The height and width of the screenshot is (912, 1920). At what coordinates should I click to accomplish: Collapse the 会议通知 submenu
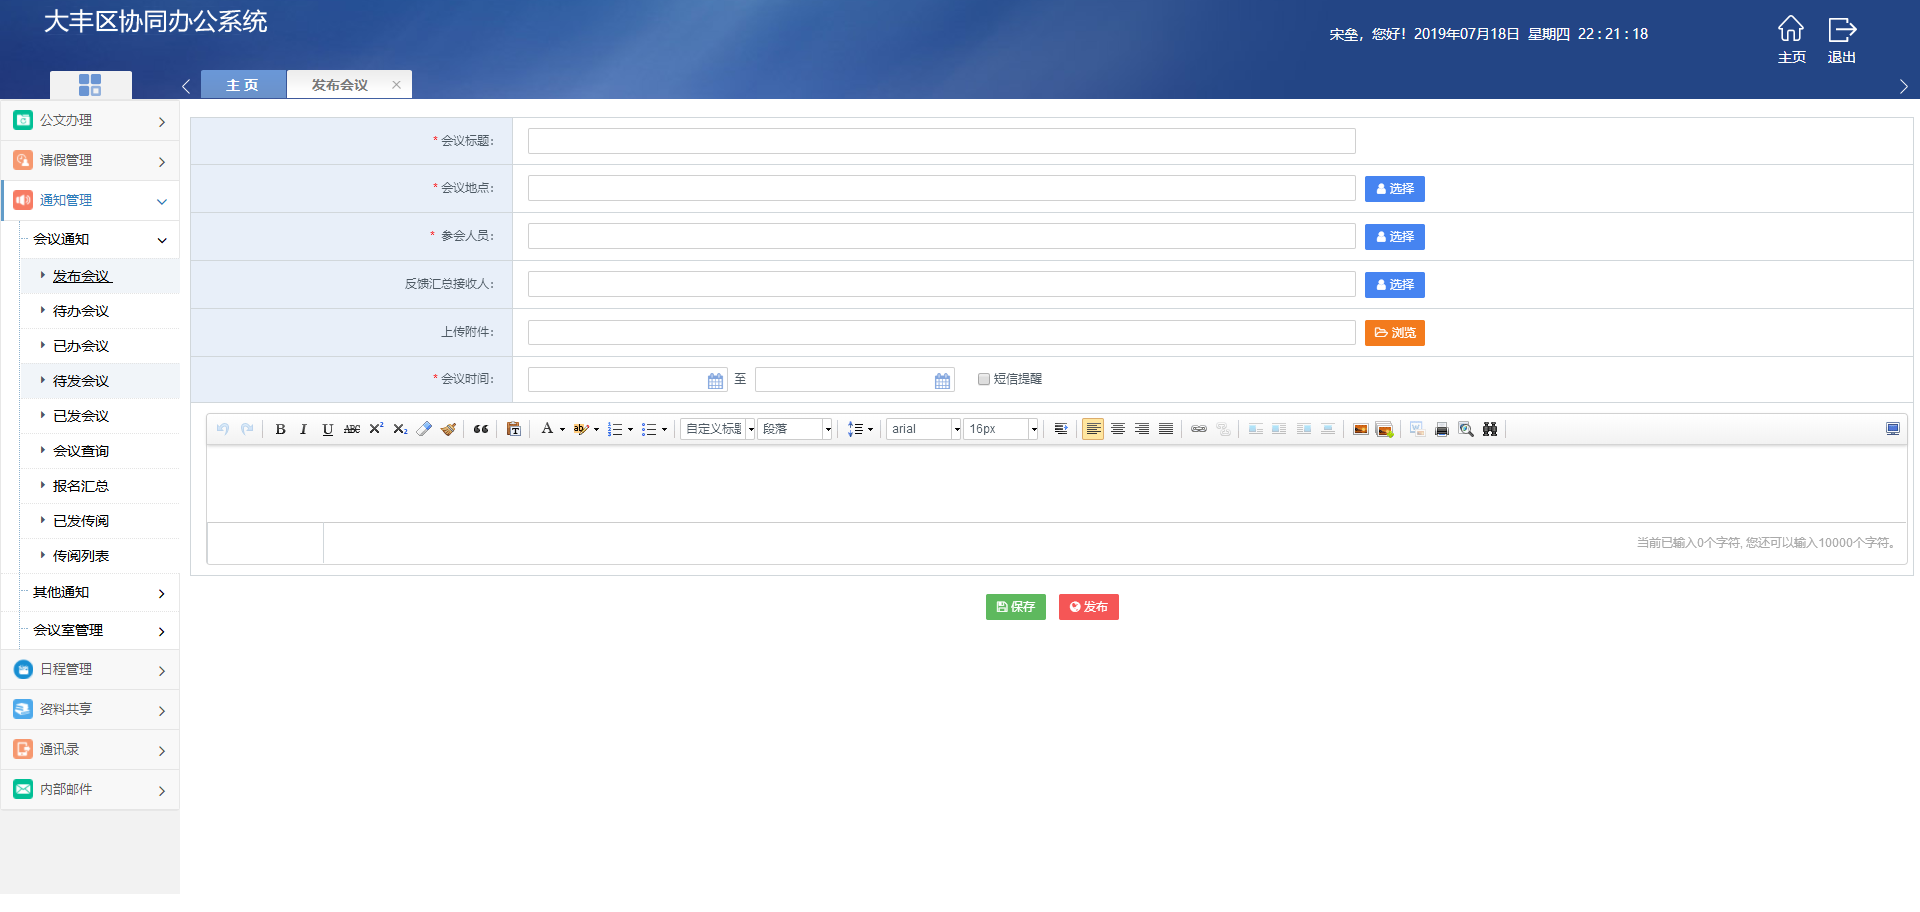tap(99, 240)
